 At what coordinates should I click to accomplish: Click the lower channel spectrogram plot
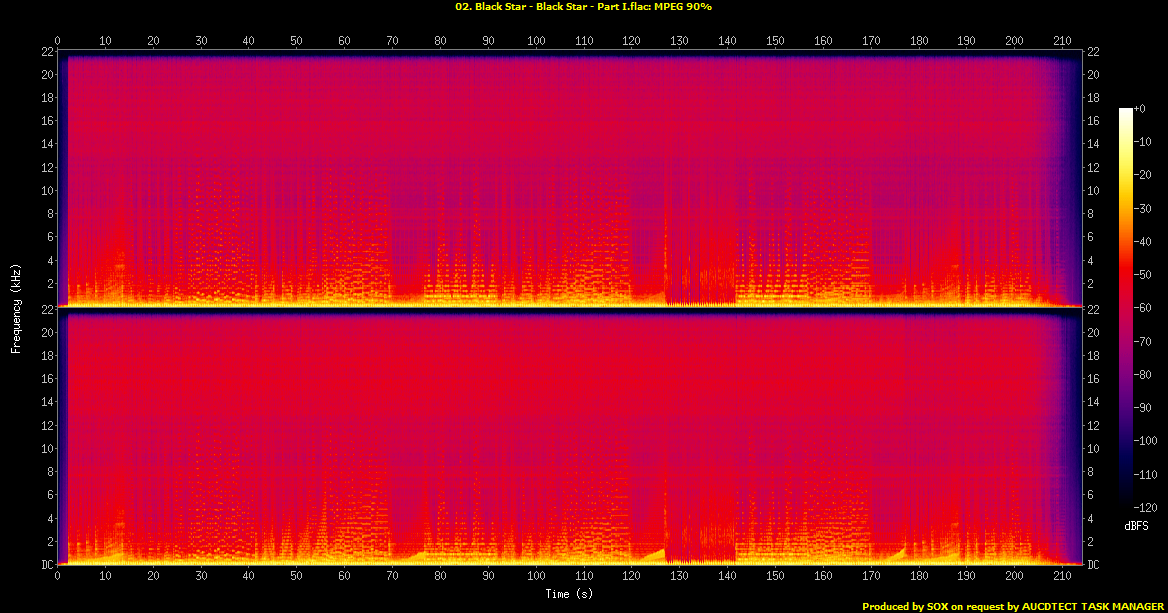click(x=570, y=436)
